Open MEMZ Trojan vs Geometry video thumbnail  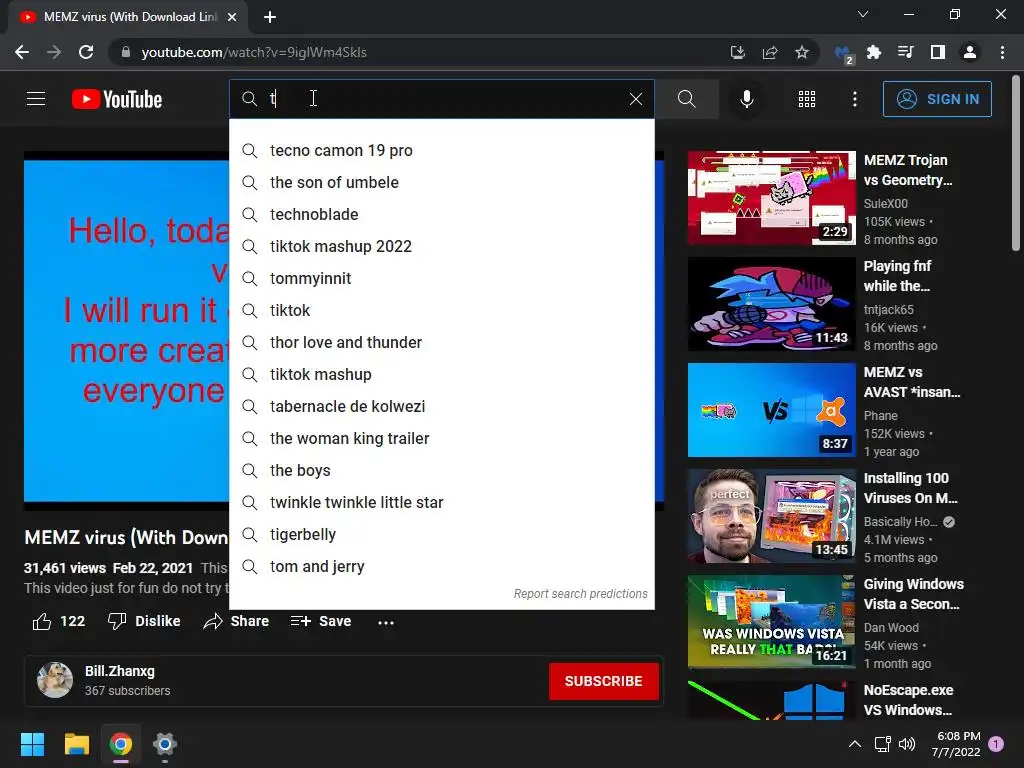click(x=771, y=198)
